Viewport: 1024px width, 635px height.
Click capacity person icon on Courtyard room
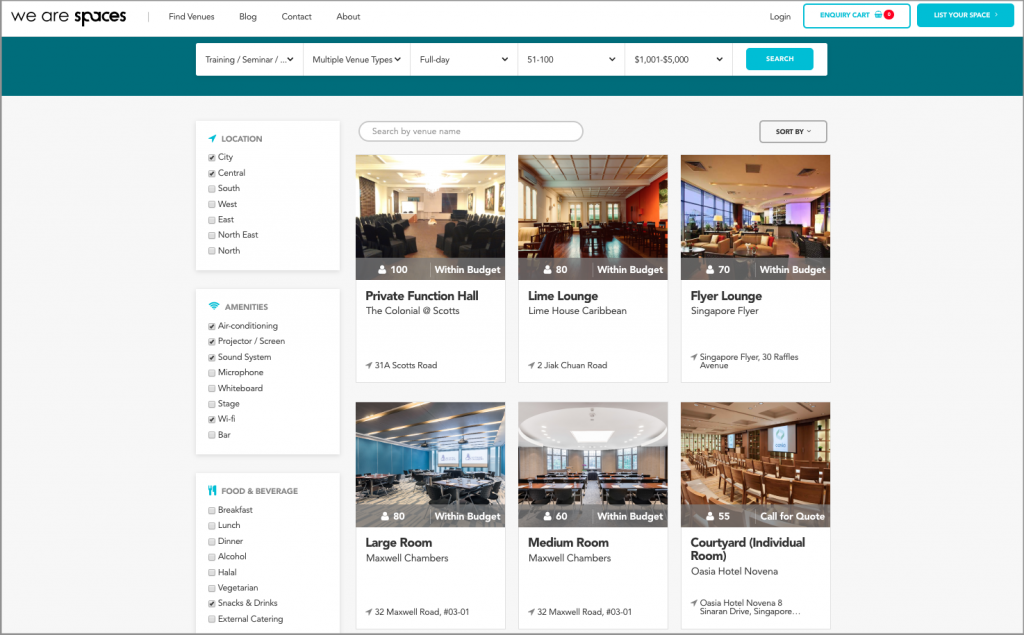pyautogui.click(x=710, y=516)
